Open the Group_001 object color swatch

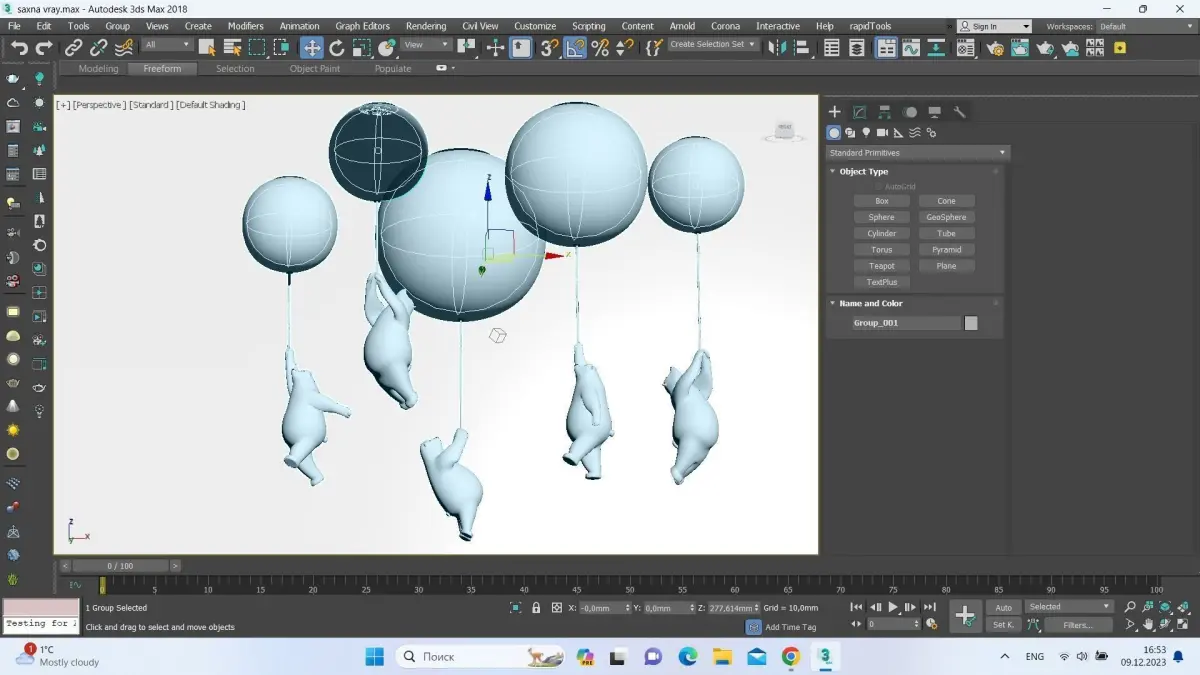click(971, 323)
